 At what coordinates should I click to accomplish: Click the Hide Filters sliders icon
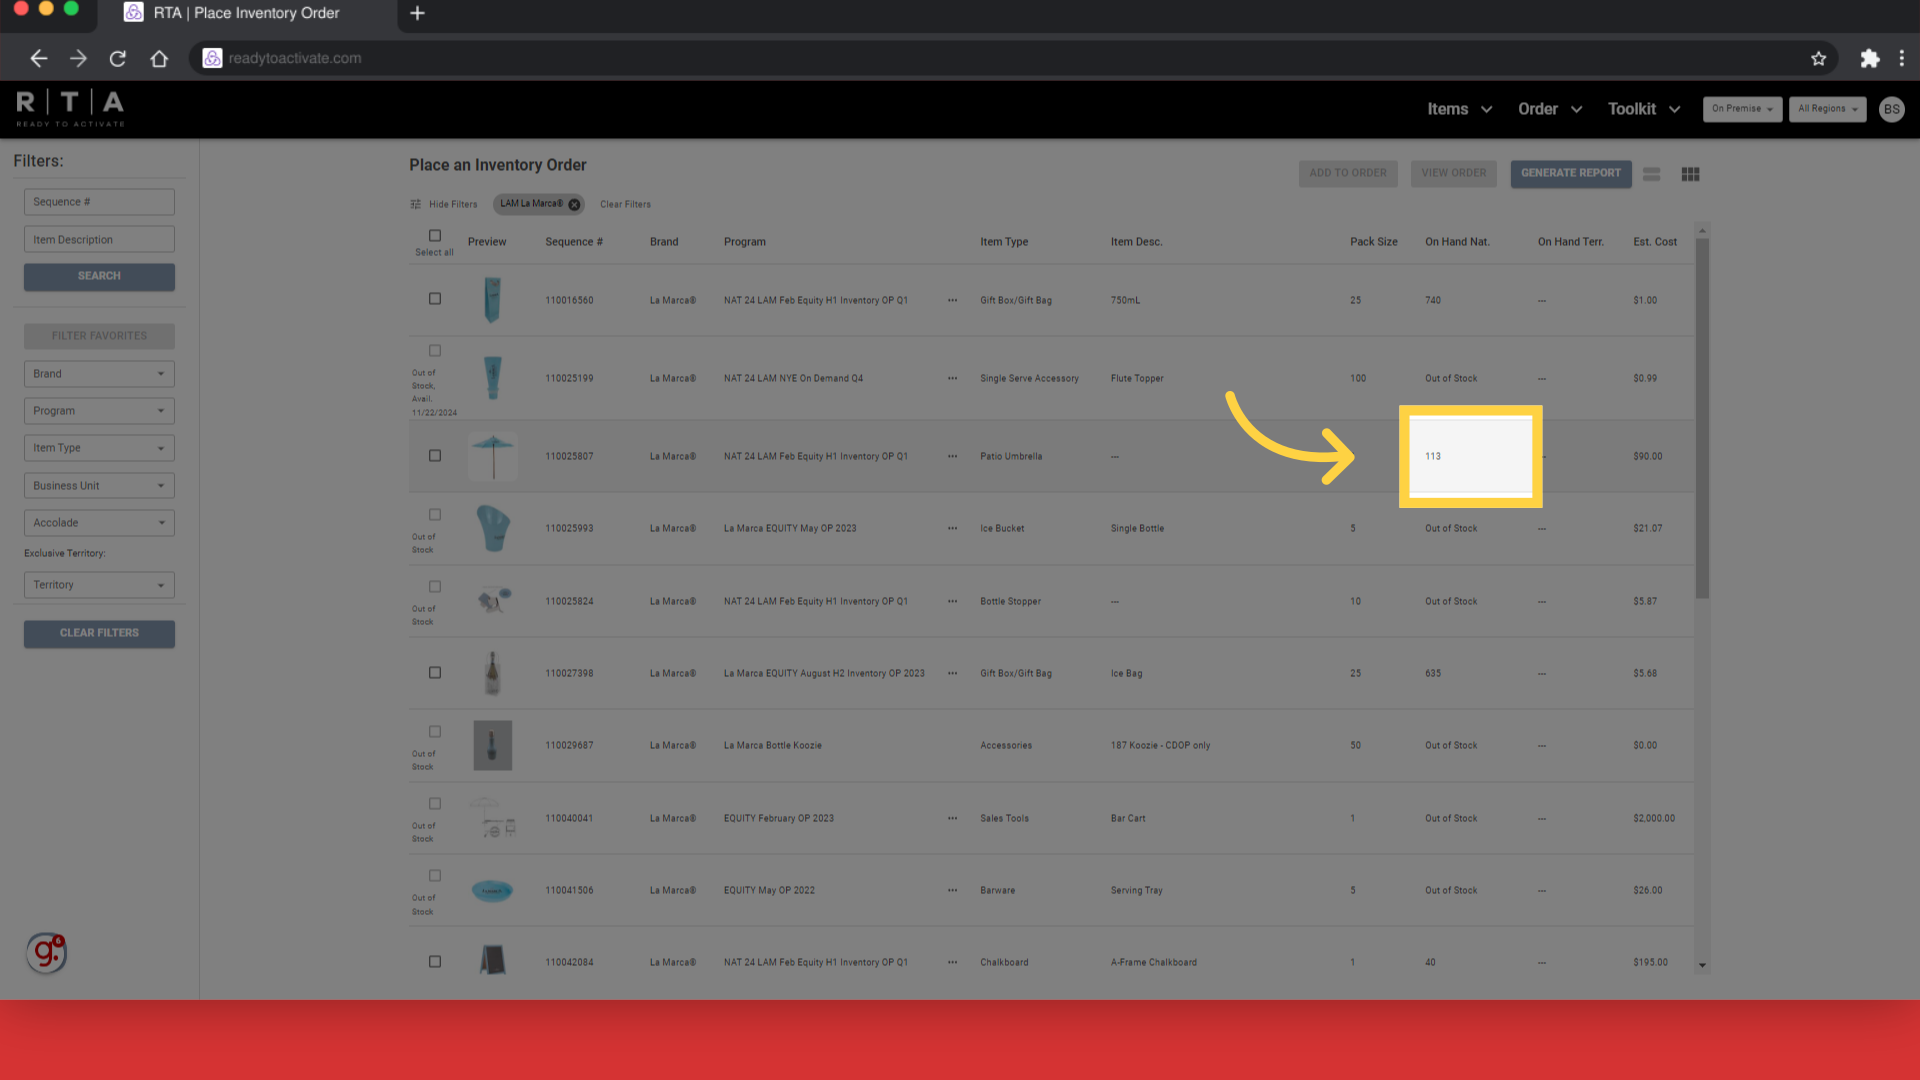[415, 204]
